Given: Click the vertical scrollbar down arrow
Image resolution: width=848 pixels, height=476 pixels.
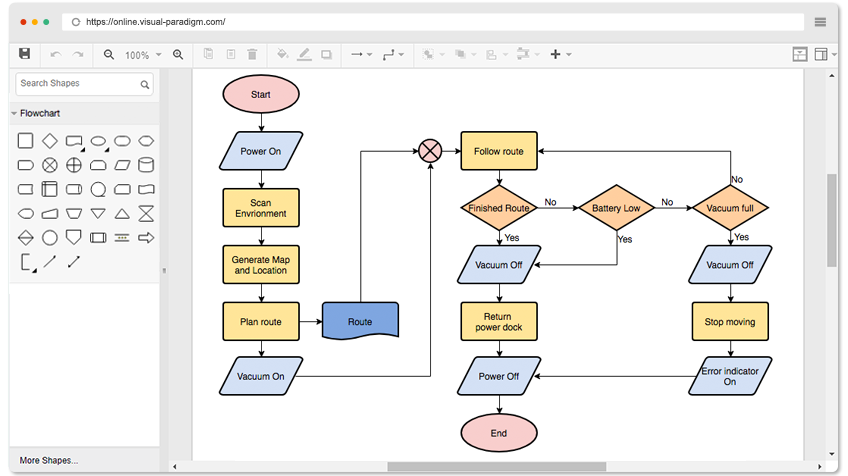Looking at the screenshot, I should (831, 454).
